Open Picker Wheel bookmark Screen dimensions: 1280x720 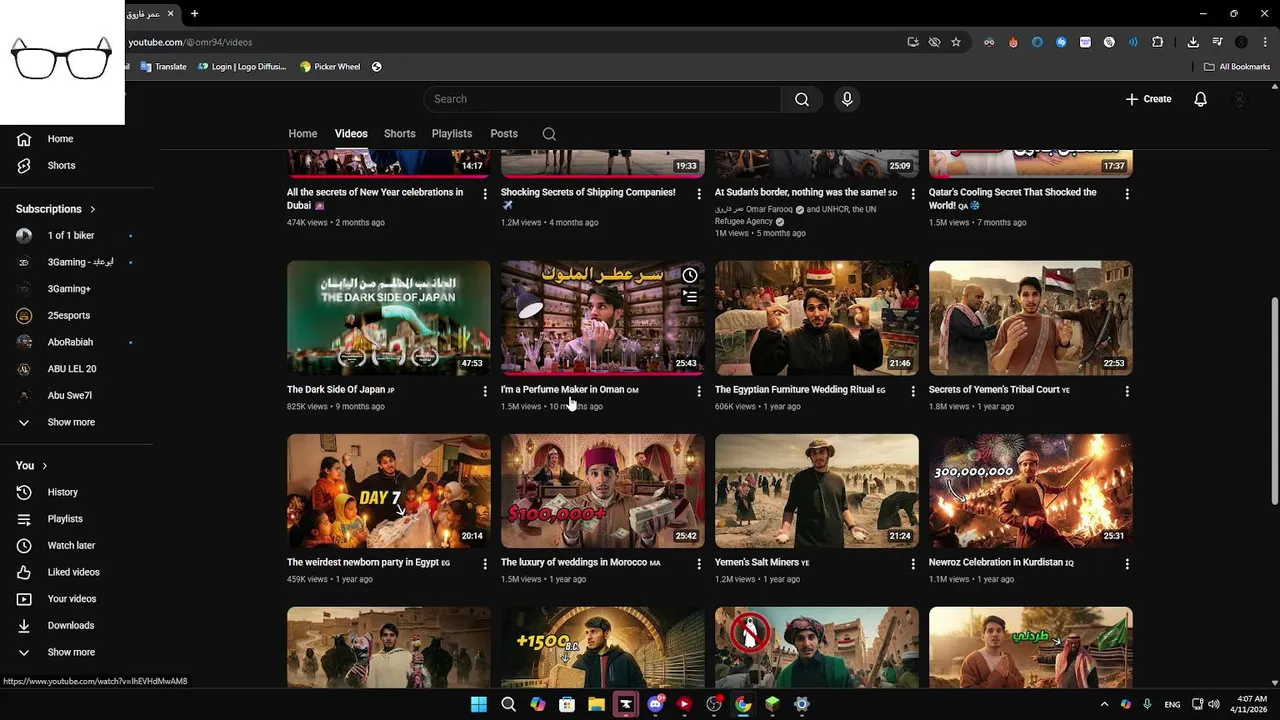pos(330,67)
